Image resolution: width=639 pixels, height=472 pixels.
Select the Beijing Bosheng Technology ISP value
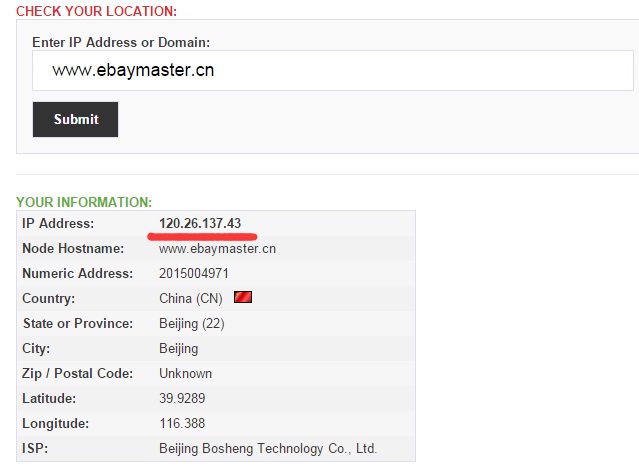click(x=268, y=448)
